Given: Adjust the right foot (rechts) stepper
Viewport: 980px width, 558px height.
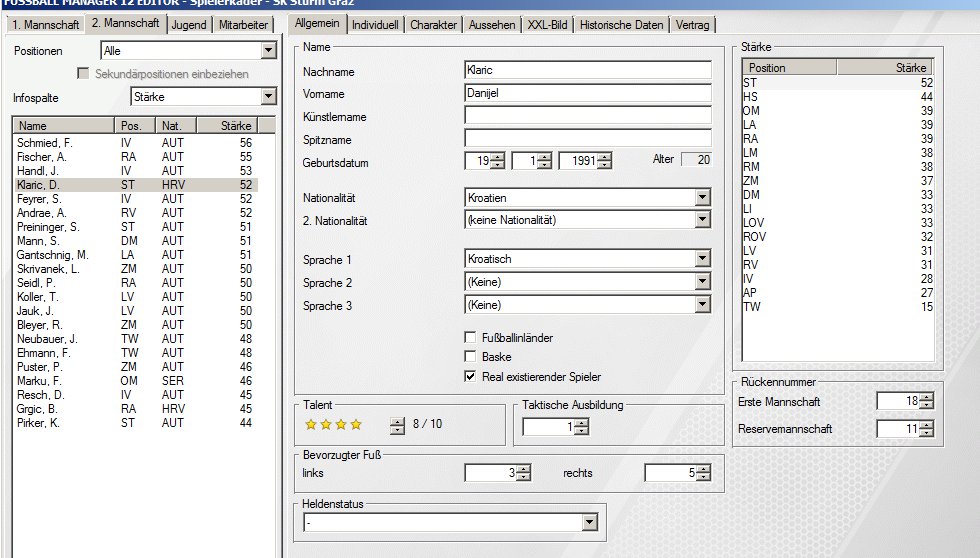Looking at the screenshot, I should 704,473.
